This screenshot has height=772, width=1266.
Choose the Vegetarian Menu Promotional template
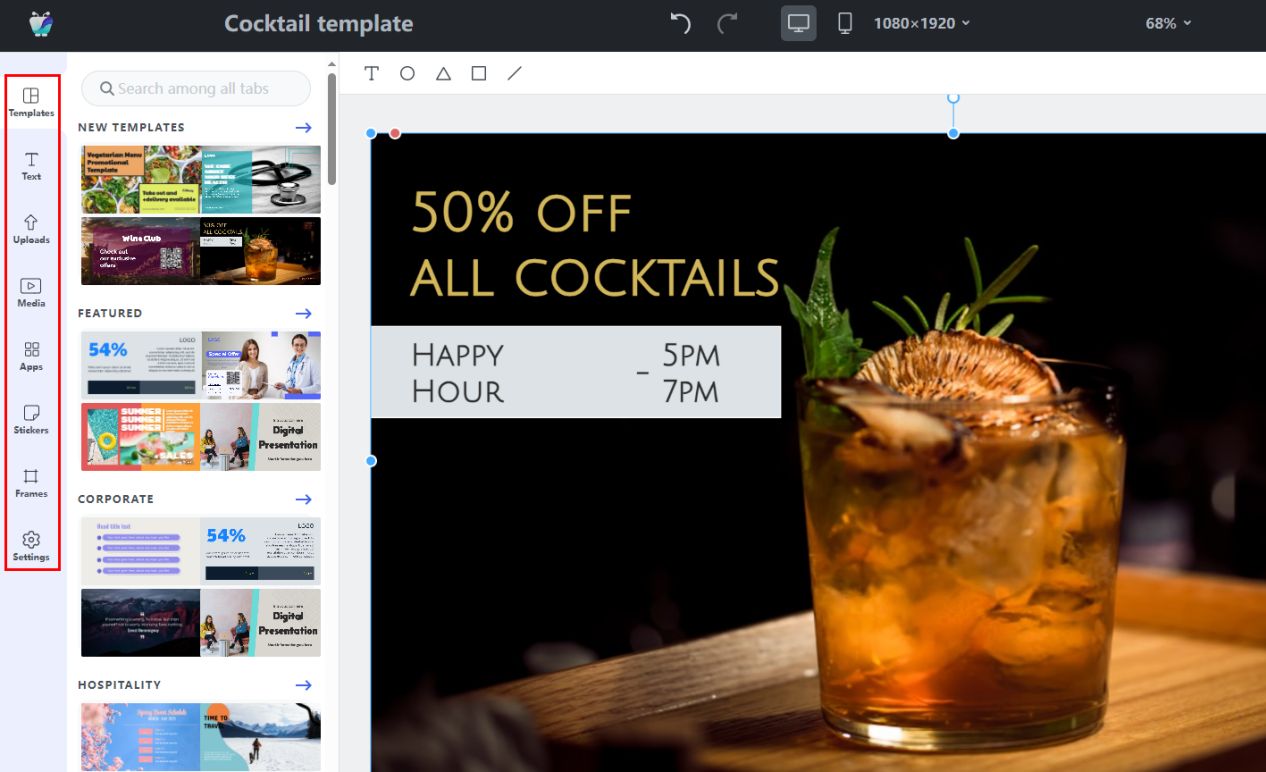[x=141, y=180]
